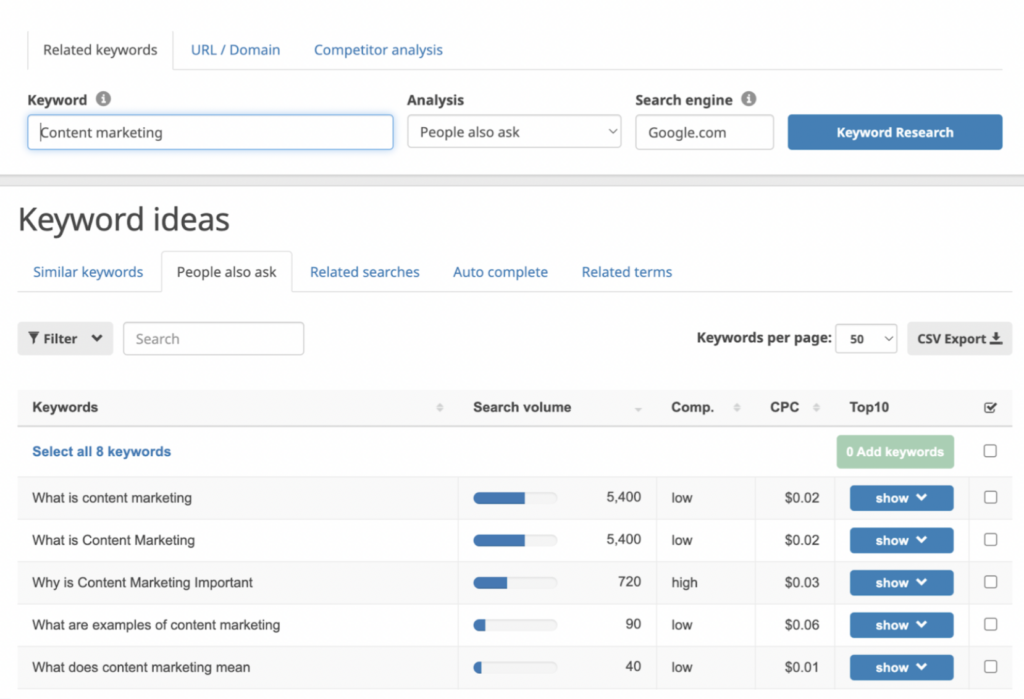This screenshot has height=699, width=1024.
Task: Sort the Search volume column descending arrow
Action: 637,411
